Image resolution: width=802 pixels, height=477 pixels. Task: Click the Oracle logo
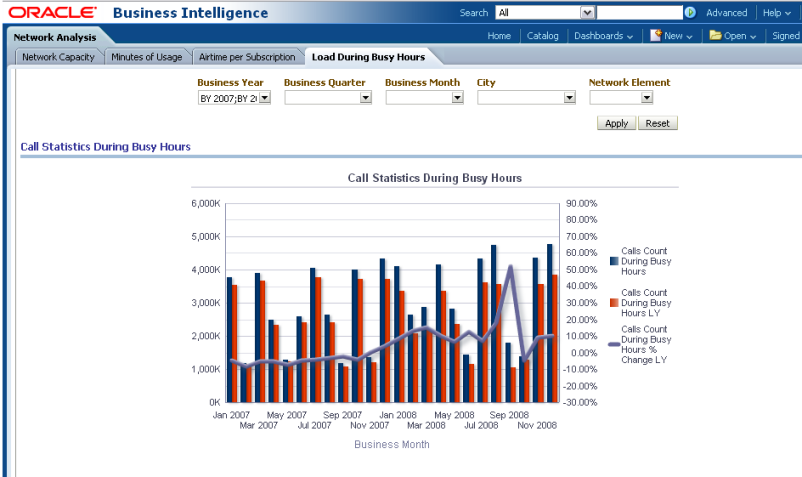click(52, 13)
